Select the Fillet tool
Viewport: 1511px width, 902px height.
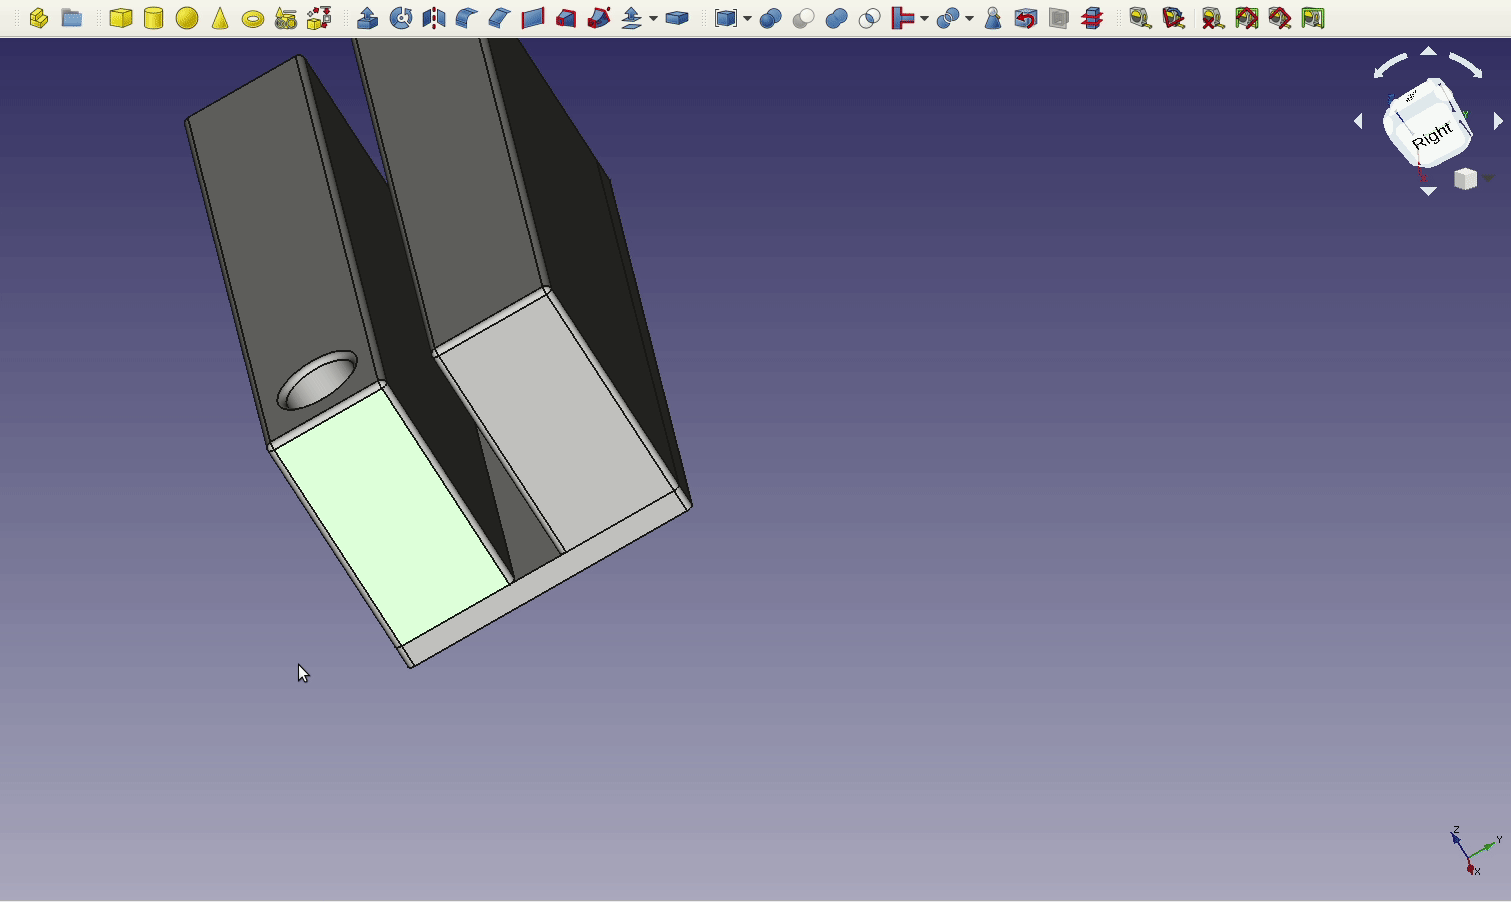point(467,18)
